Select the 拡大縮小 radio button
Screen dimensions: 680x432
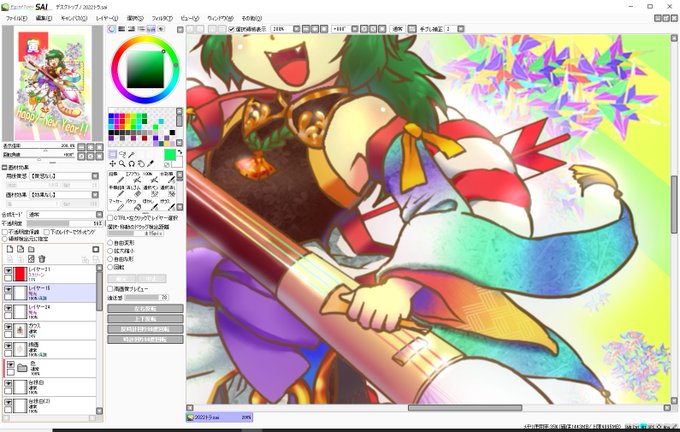tap(110, 251)
